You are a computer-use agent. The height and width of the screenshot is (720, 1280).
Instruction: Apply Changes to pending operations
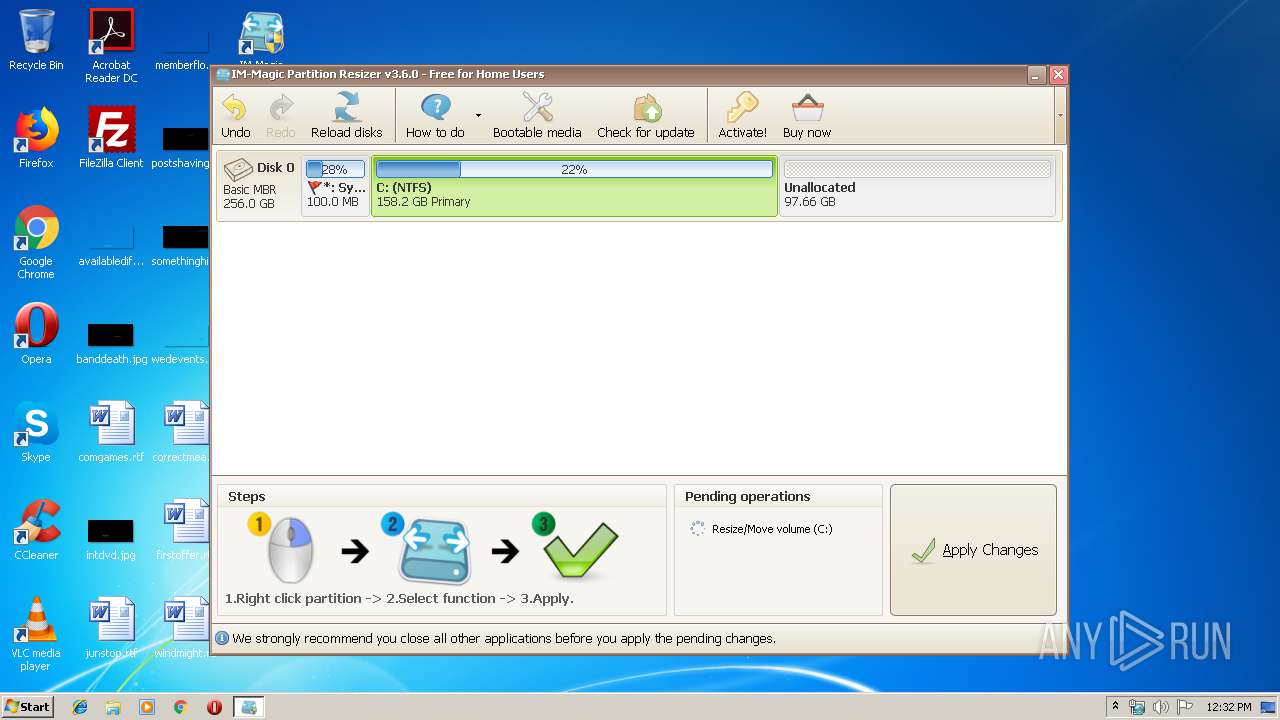[x=973, y=550]
